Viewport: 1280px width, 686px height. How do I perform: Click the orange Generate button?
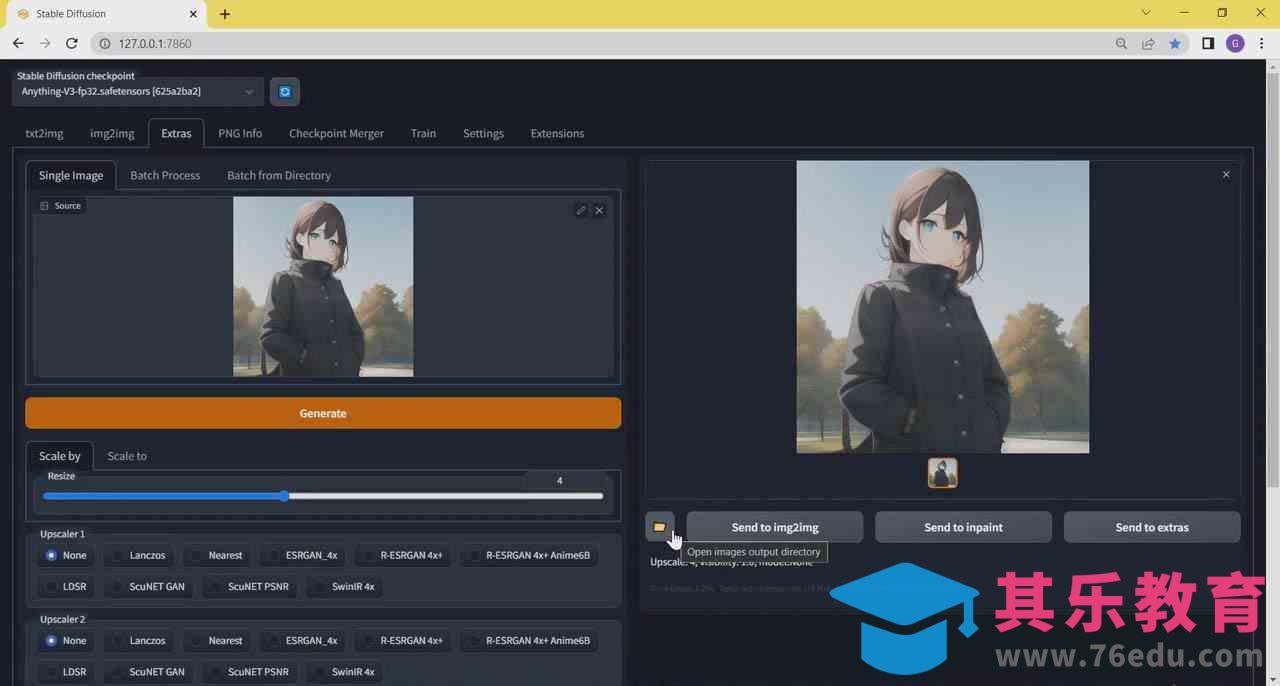click(323, 413)
